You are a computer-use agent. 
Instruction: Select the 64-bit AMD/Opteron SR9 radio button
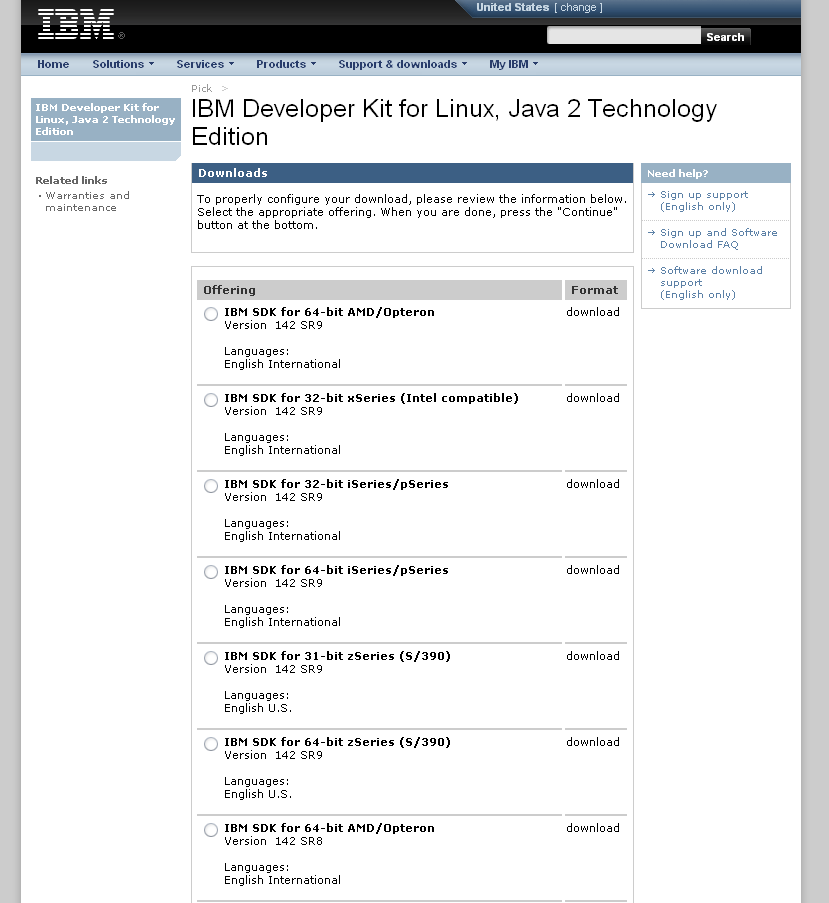tap(211, 314)
